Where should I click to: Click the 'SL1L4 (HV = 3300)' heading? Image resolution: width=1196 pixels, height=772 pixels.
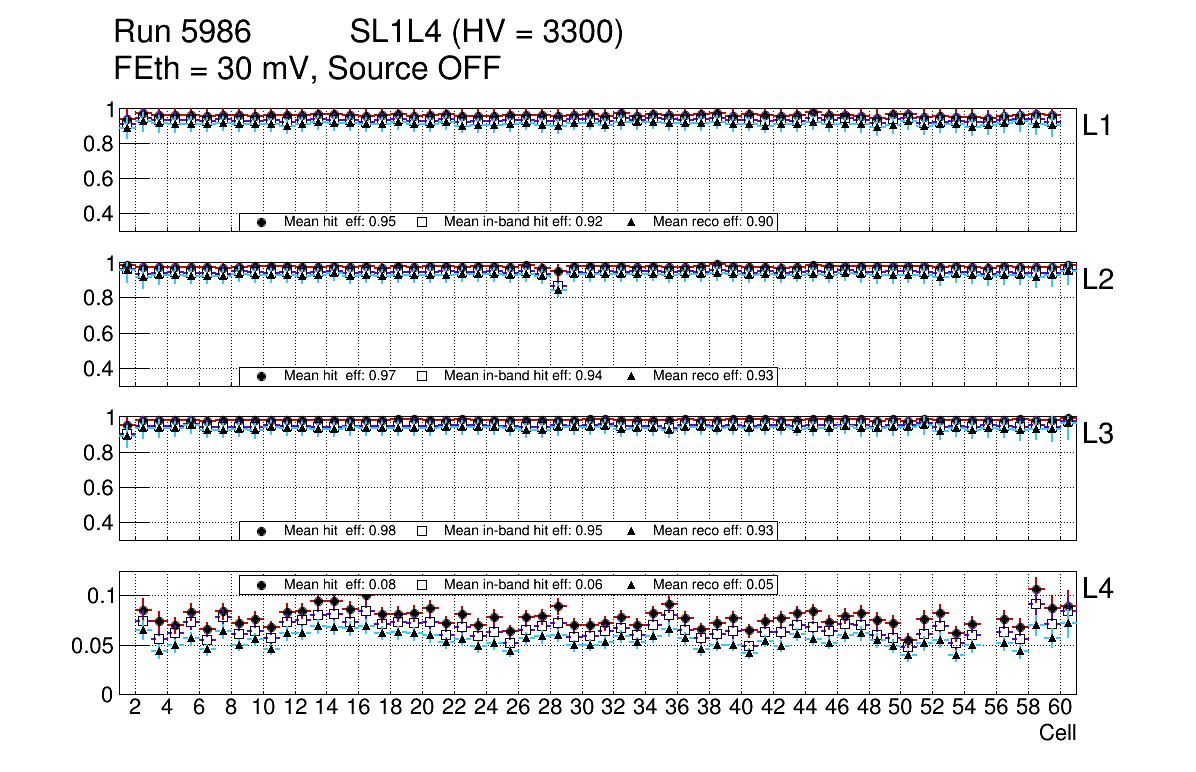(x=486, y=33)
